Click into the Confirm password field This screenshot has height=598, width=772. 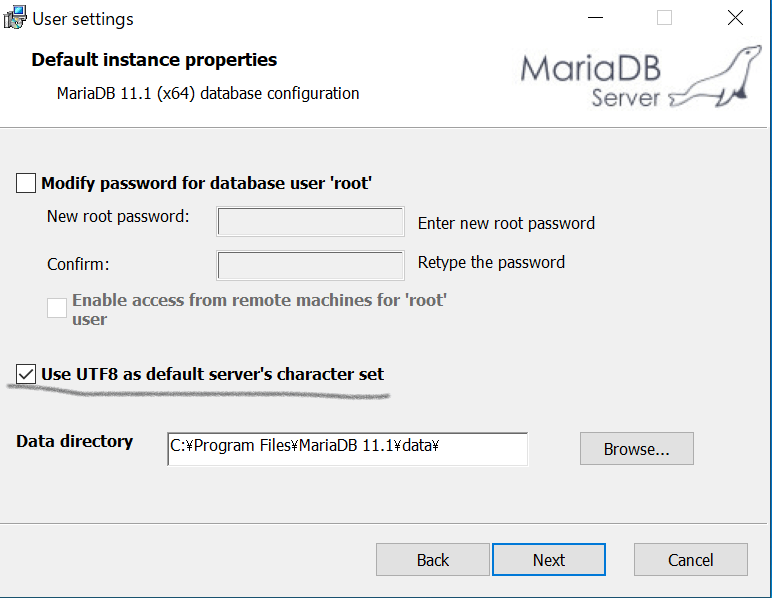(x=310, y=265)
